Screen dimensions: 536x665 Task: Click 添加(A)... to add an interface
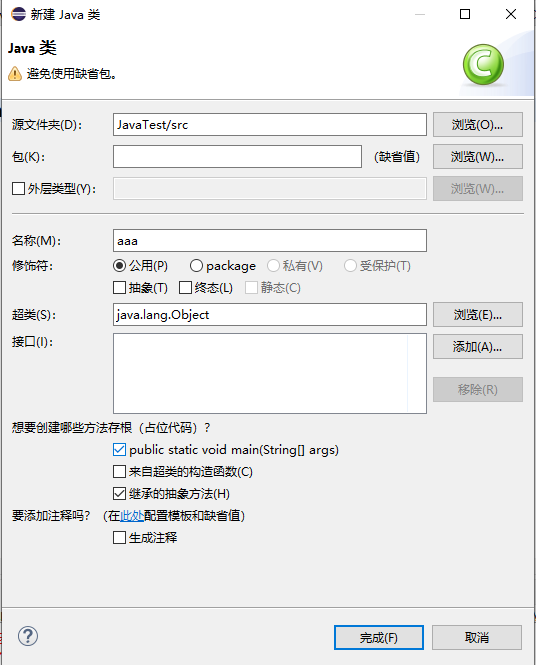tap(478, 346)
